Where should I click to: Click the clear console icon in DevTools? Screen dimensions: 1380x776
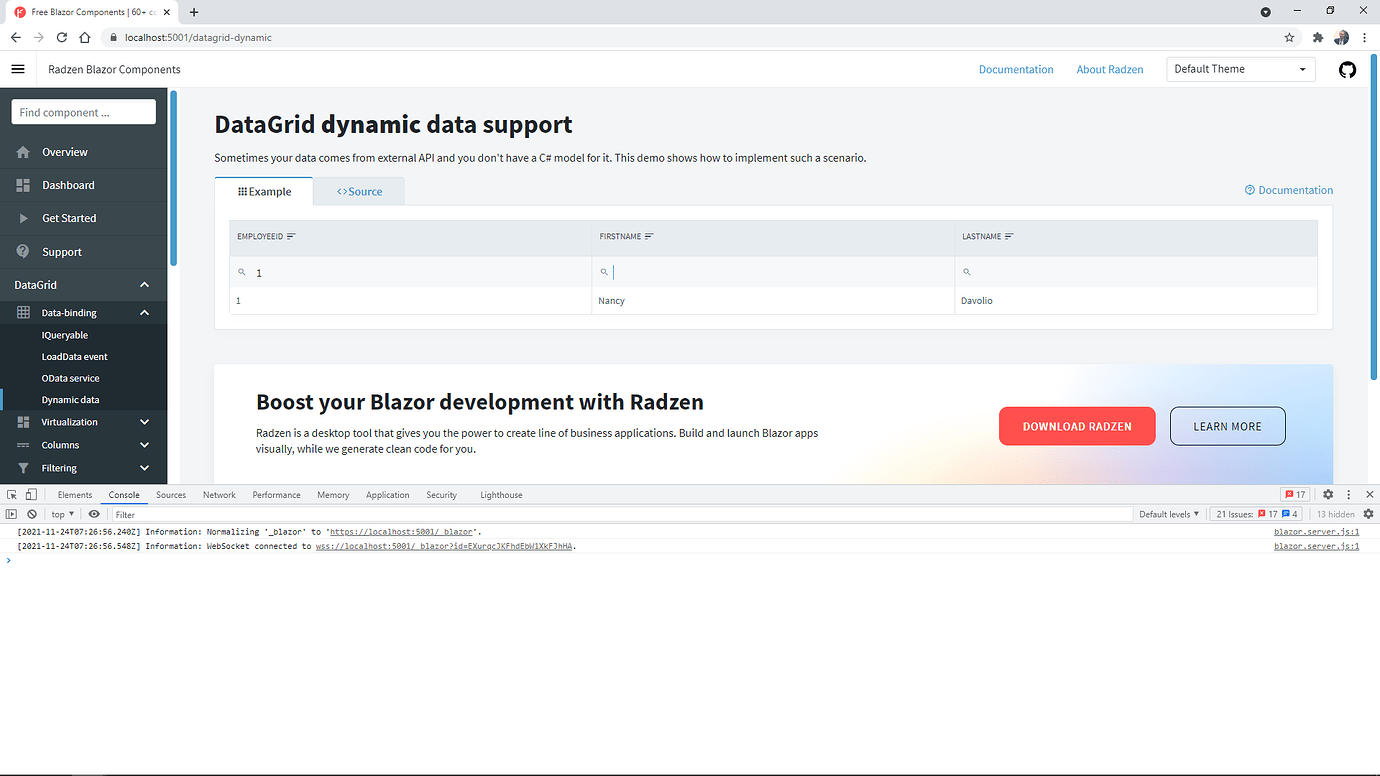31,513
